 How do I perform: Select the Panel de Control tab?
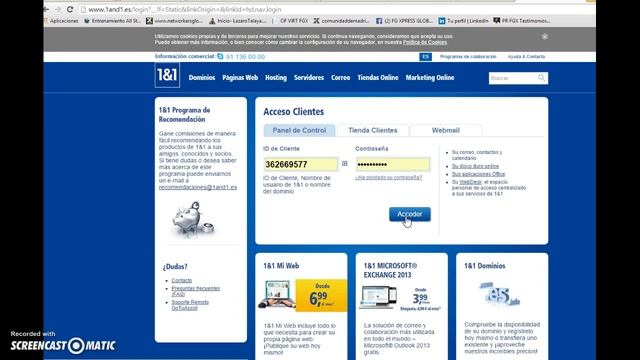(299, 130)
